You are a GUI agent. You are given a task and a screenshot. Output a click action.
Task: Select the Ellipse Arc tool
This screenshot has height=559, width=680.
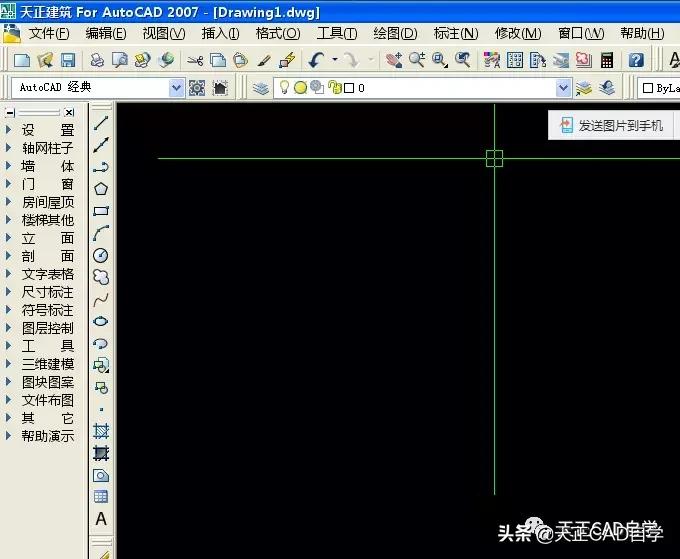pyautogui.click(x=101, y=343)
